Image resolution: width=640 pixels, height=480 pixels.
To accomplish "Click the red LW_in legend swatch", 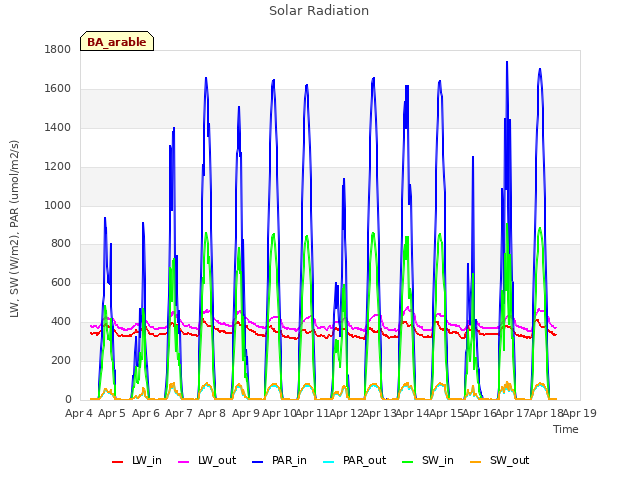I will pyautogui.click(x=118, y=462).
